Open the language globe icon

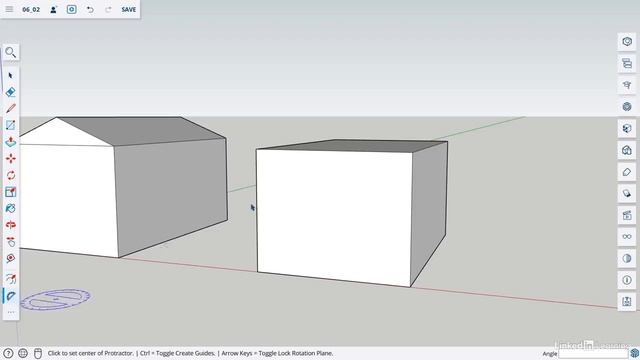[x=23, y=353]
